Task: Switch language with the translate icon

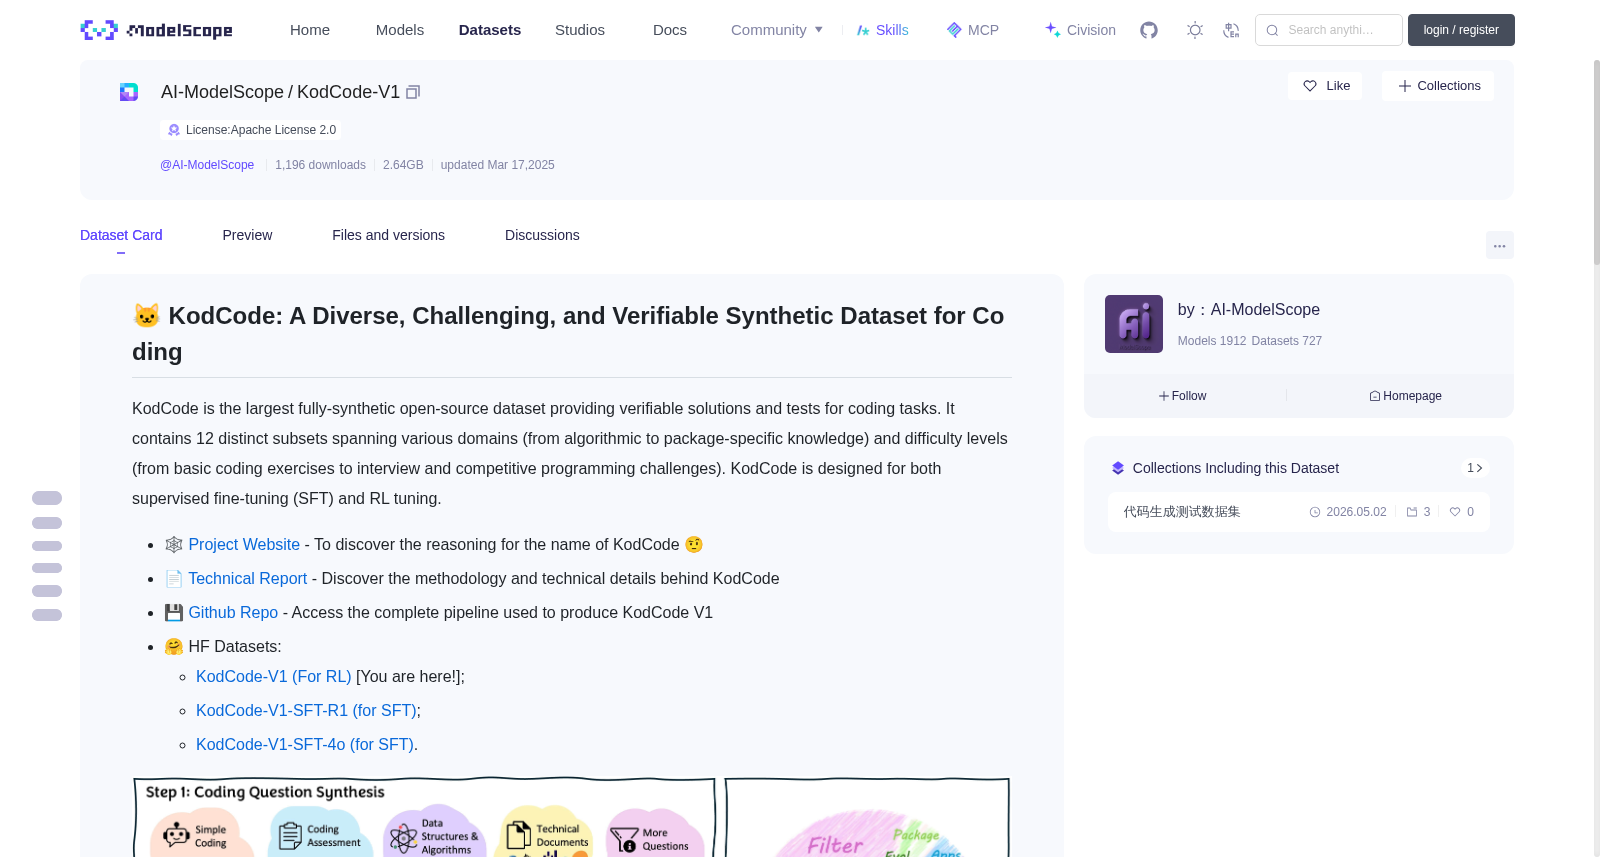Action: [1231, 30]
